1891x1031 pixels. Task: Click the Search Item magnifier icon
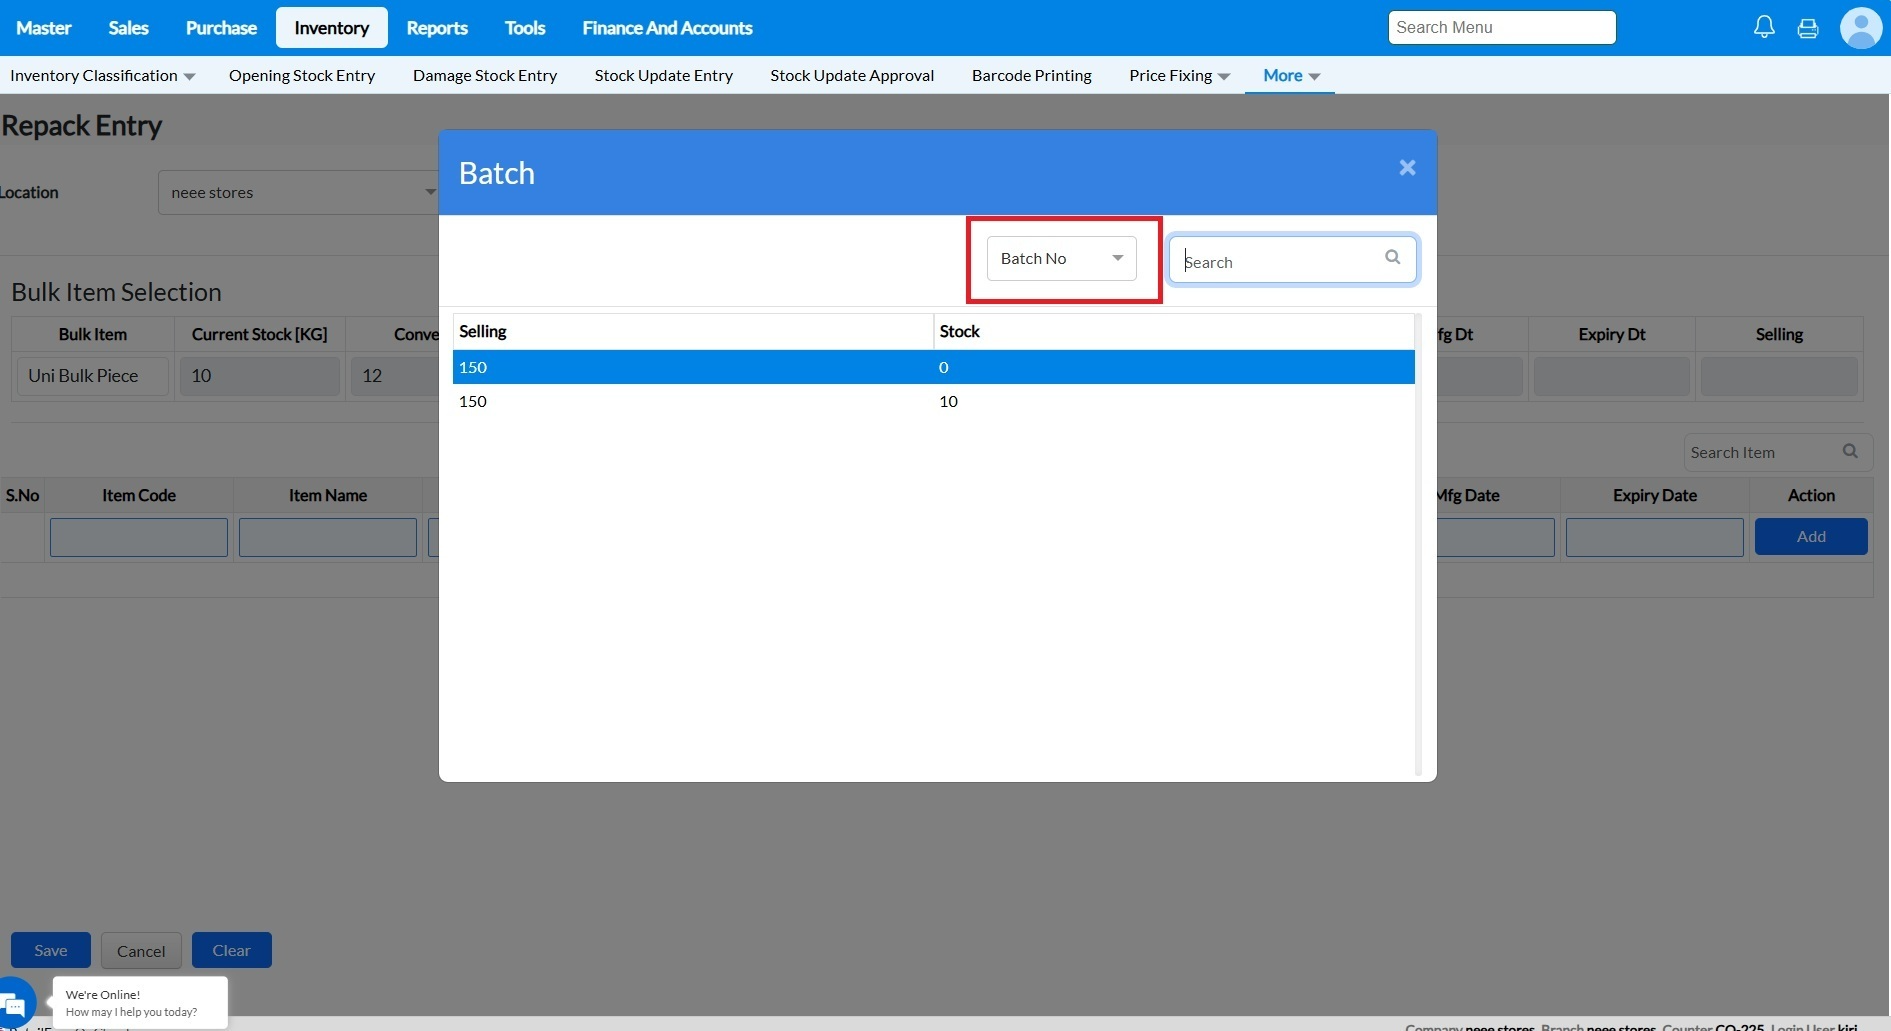[1850, 452]
